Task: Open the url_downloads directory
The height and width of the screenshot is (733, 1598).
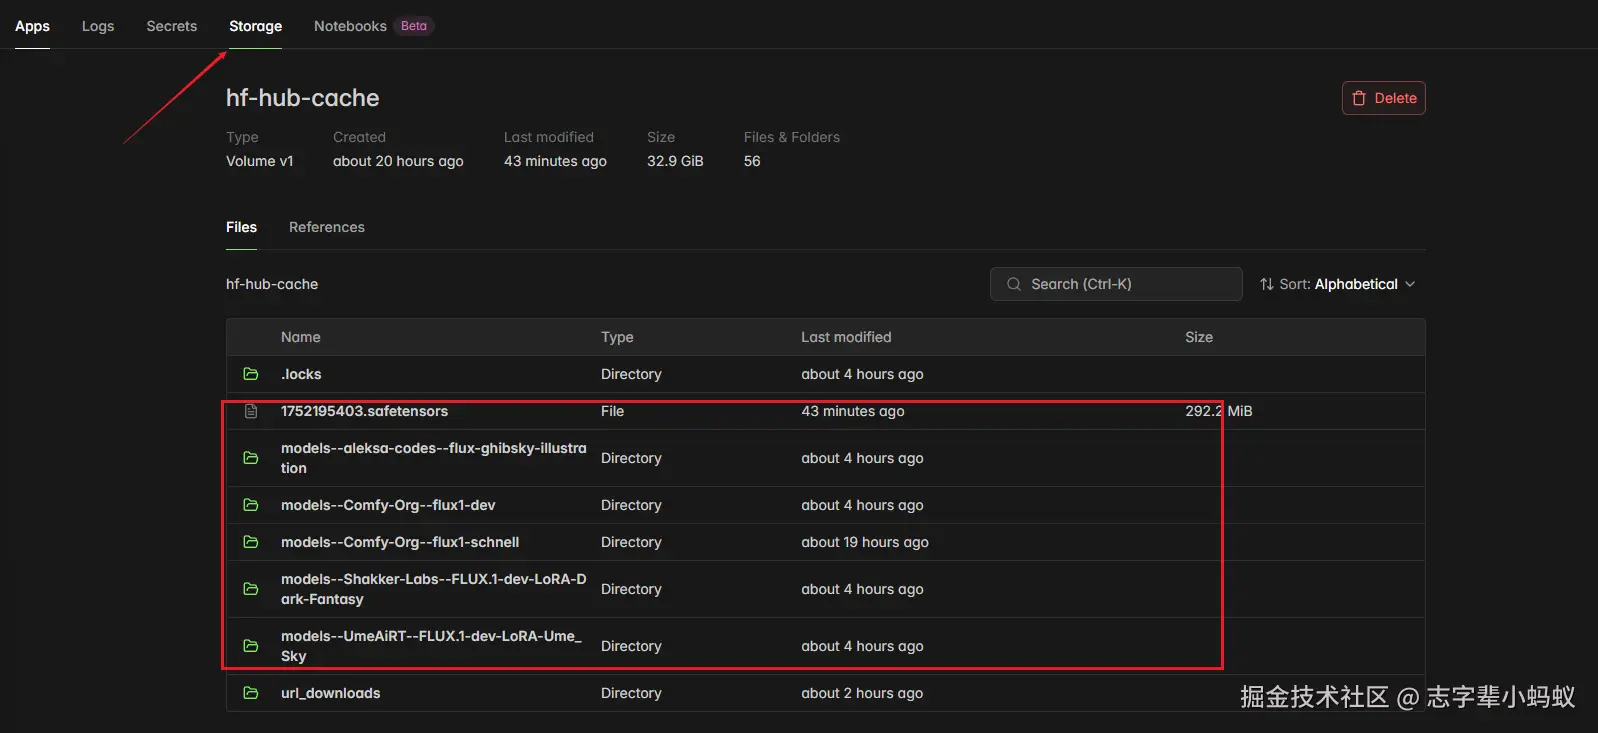Action: pyautogui.click(x=330, y=693)
